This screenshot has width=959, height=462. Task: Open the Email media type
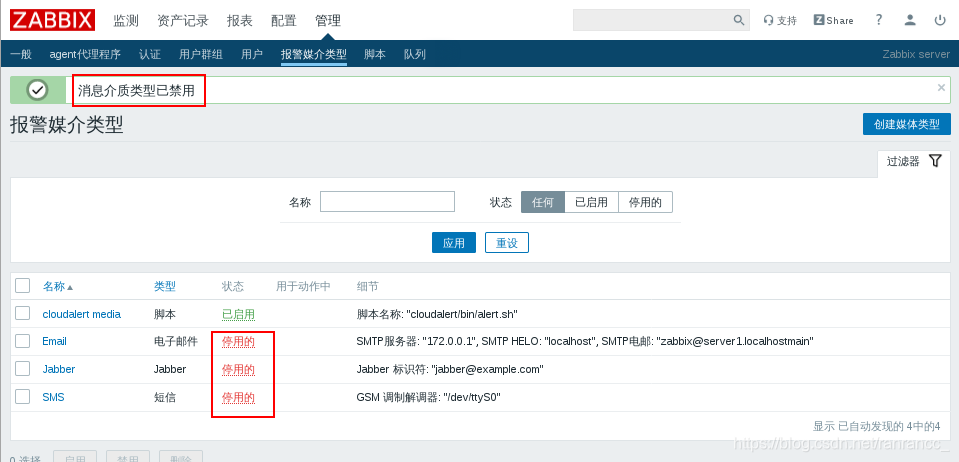pyautogui.click(x=54, y=341)
